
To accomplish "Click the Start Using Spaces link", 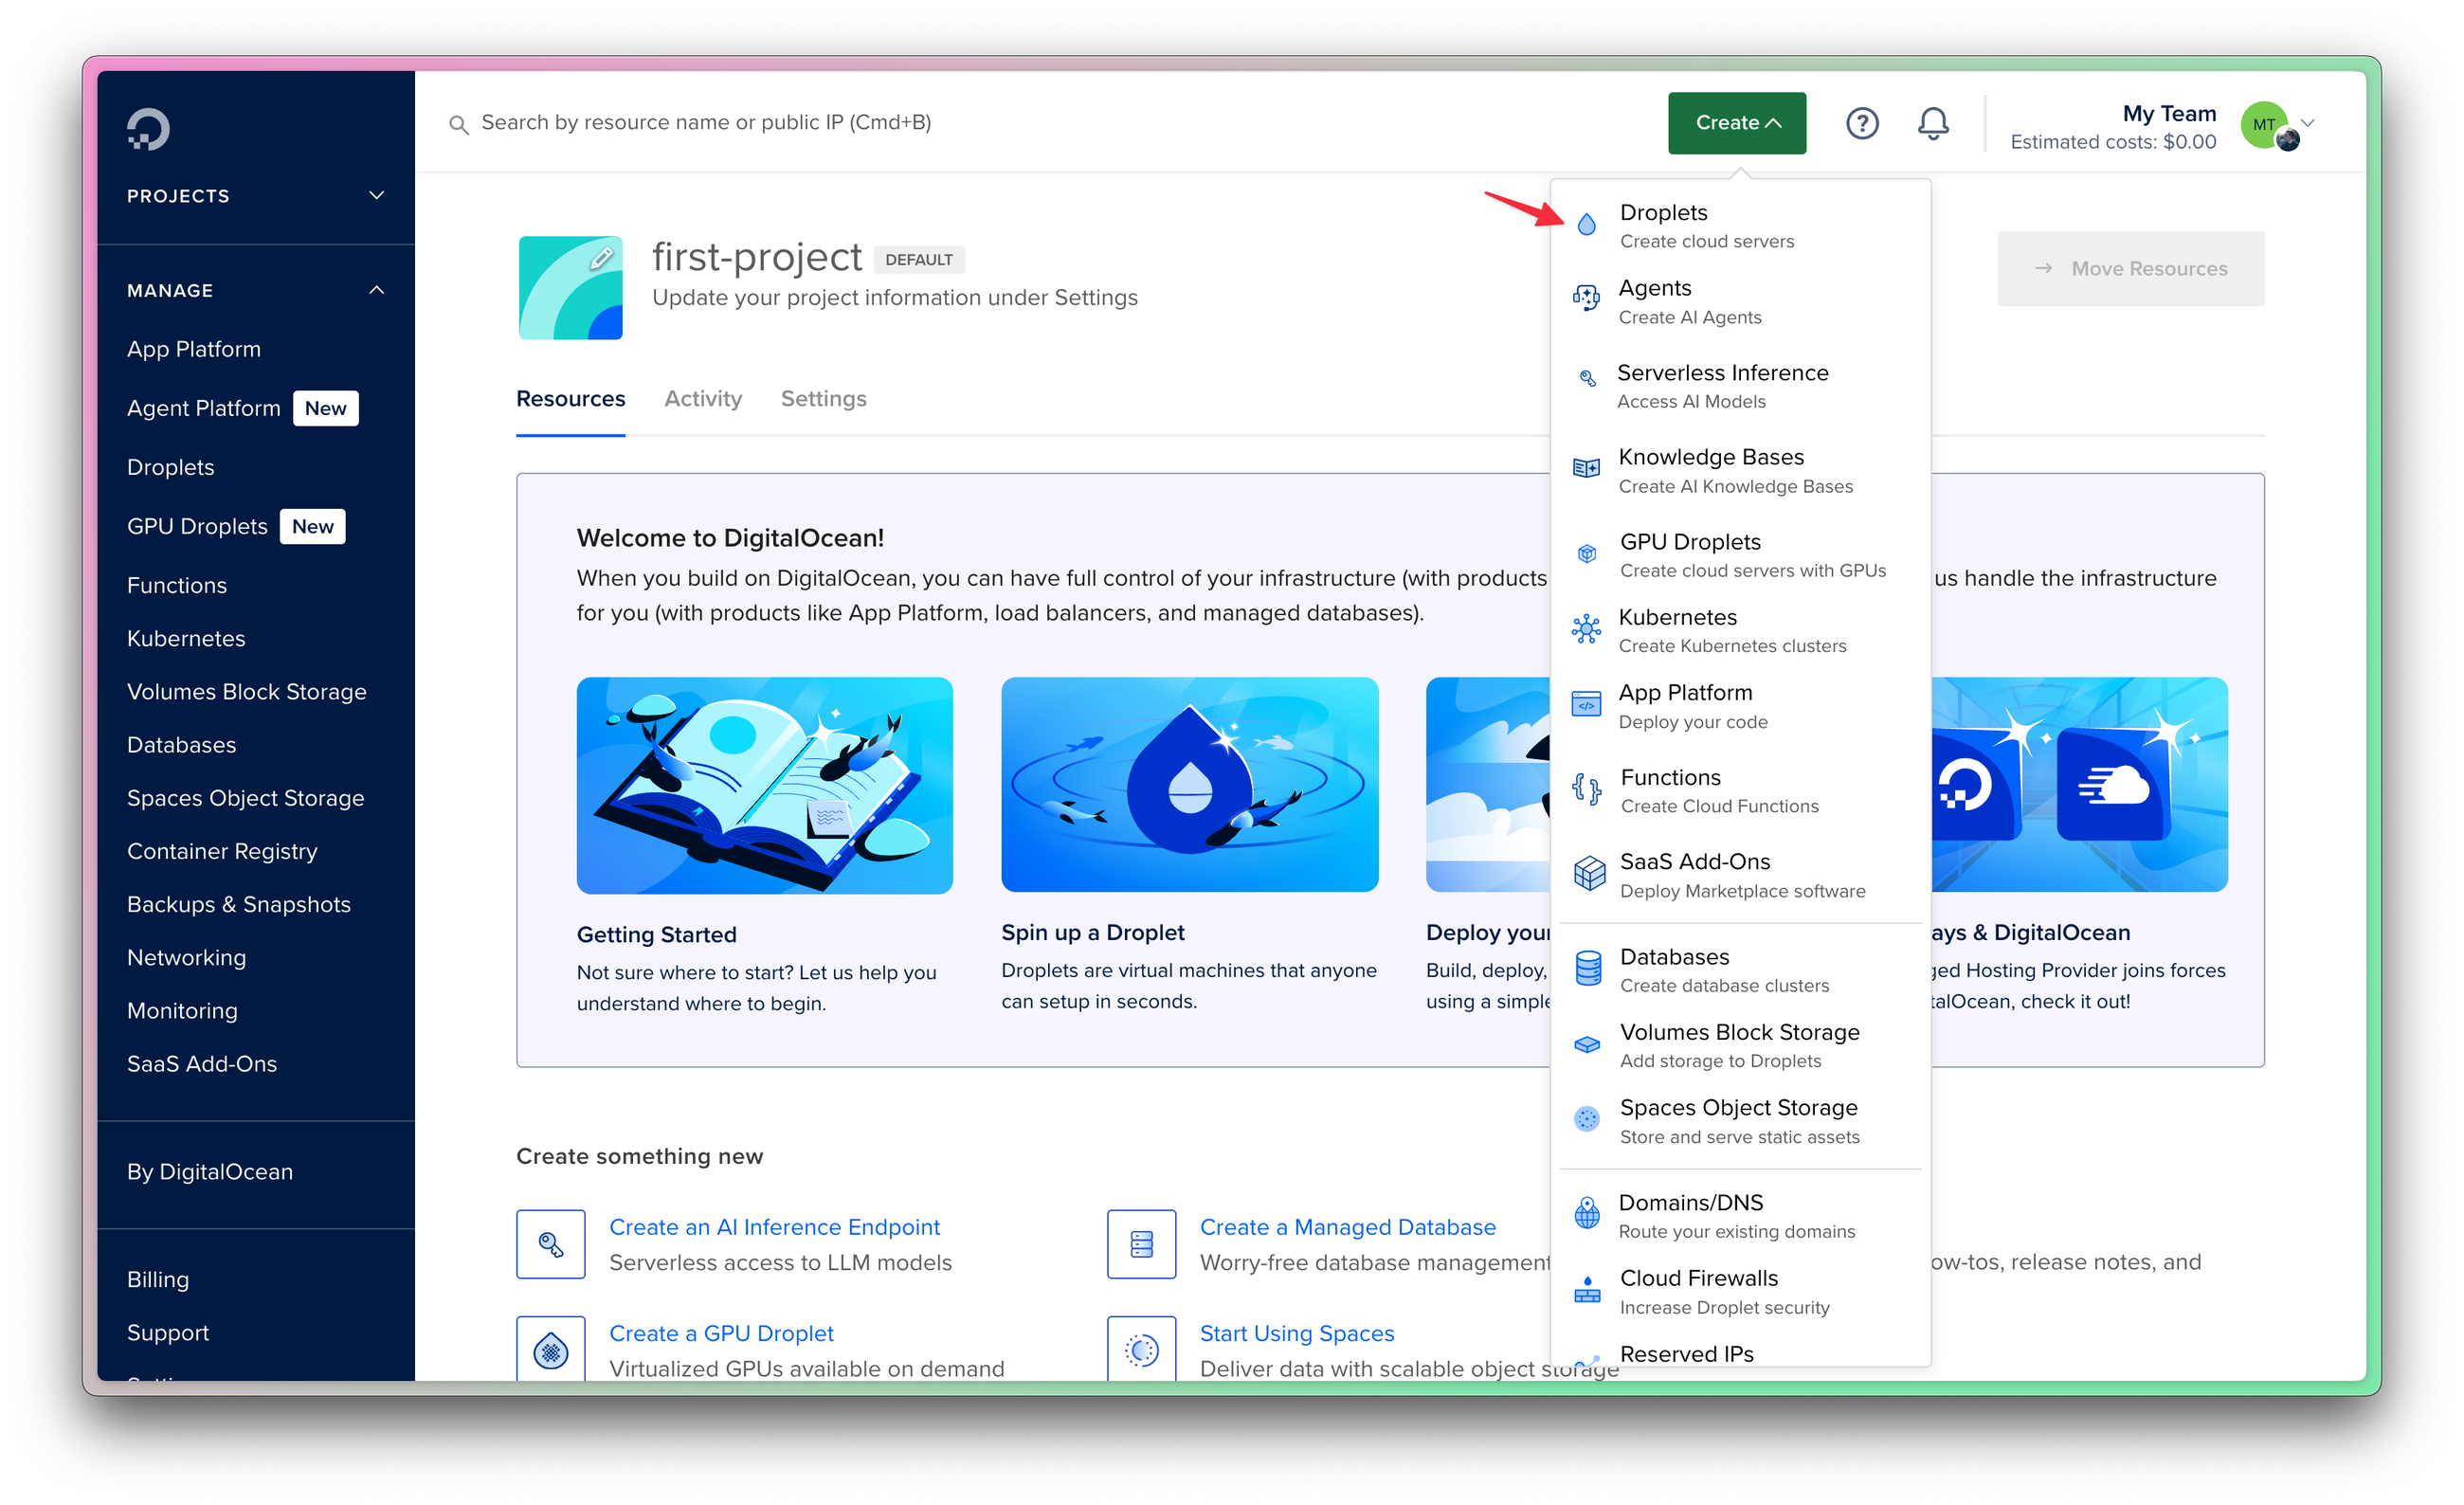I will point(1296,1333).
